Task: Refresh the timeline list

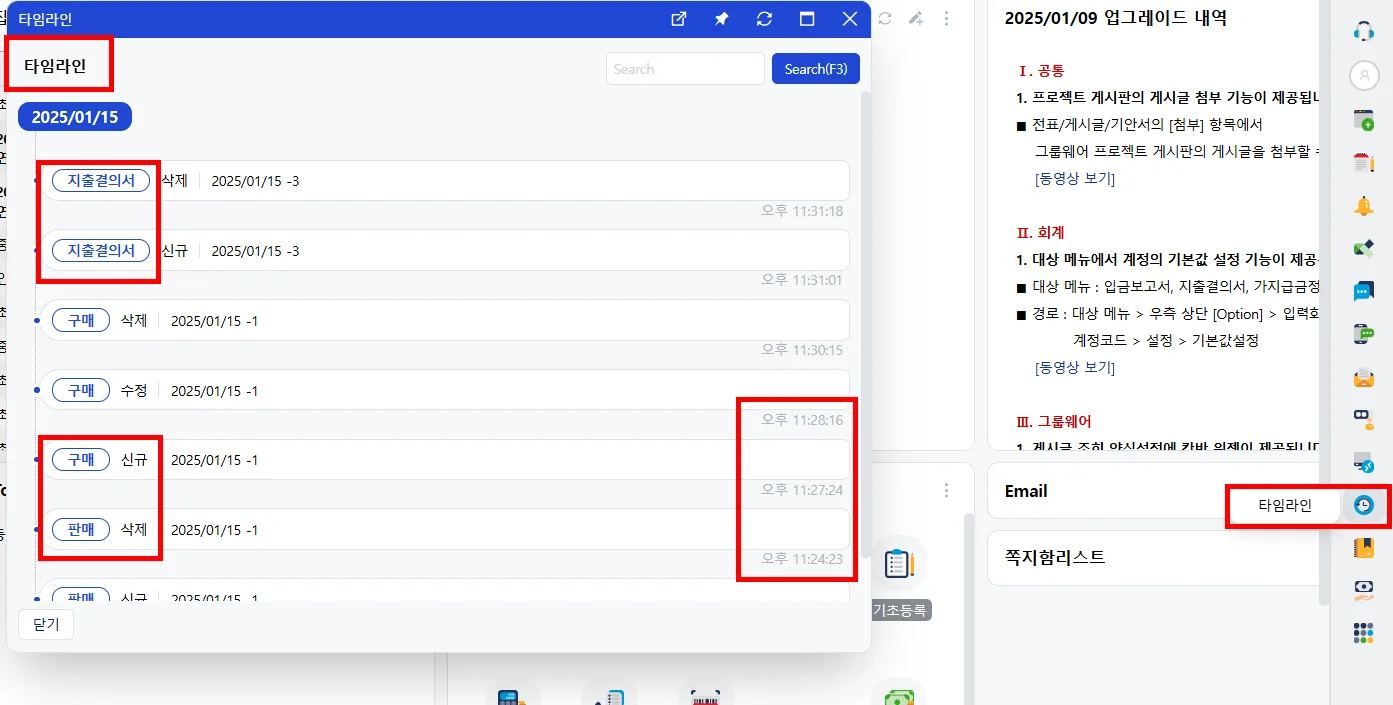Action: tap(764, 19)
